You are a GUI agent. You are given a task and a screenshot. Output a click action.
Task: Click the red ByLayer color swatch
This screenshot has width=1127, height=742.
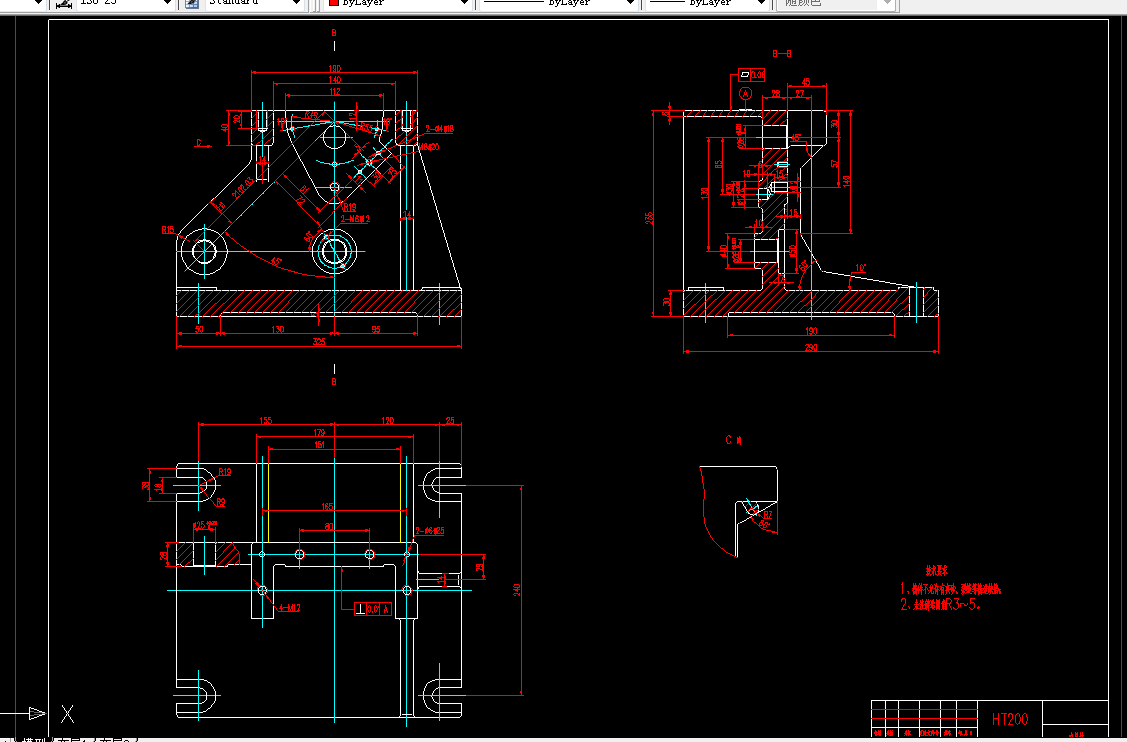pyautogui.click(x=334, y=3)
